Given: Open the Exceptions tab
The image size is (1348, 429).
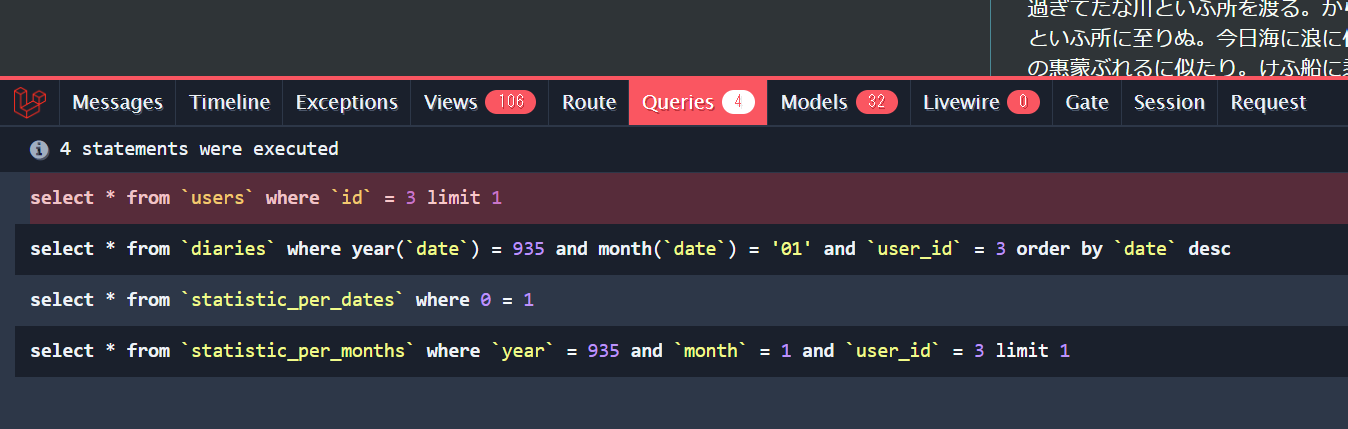Looking at the screenshot, I should click(x=347, y=102).
